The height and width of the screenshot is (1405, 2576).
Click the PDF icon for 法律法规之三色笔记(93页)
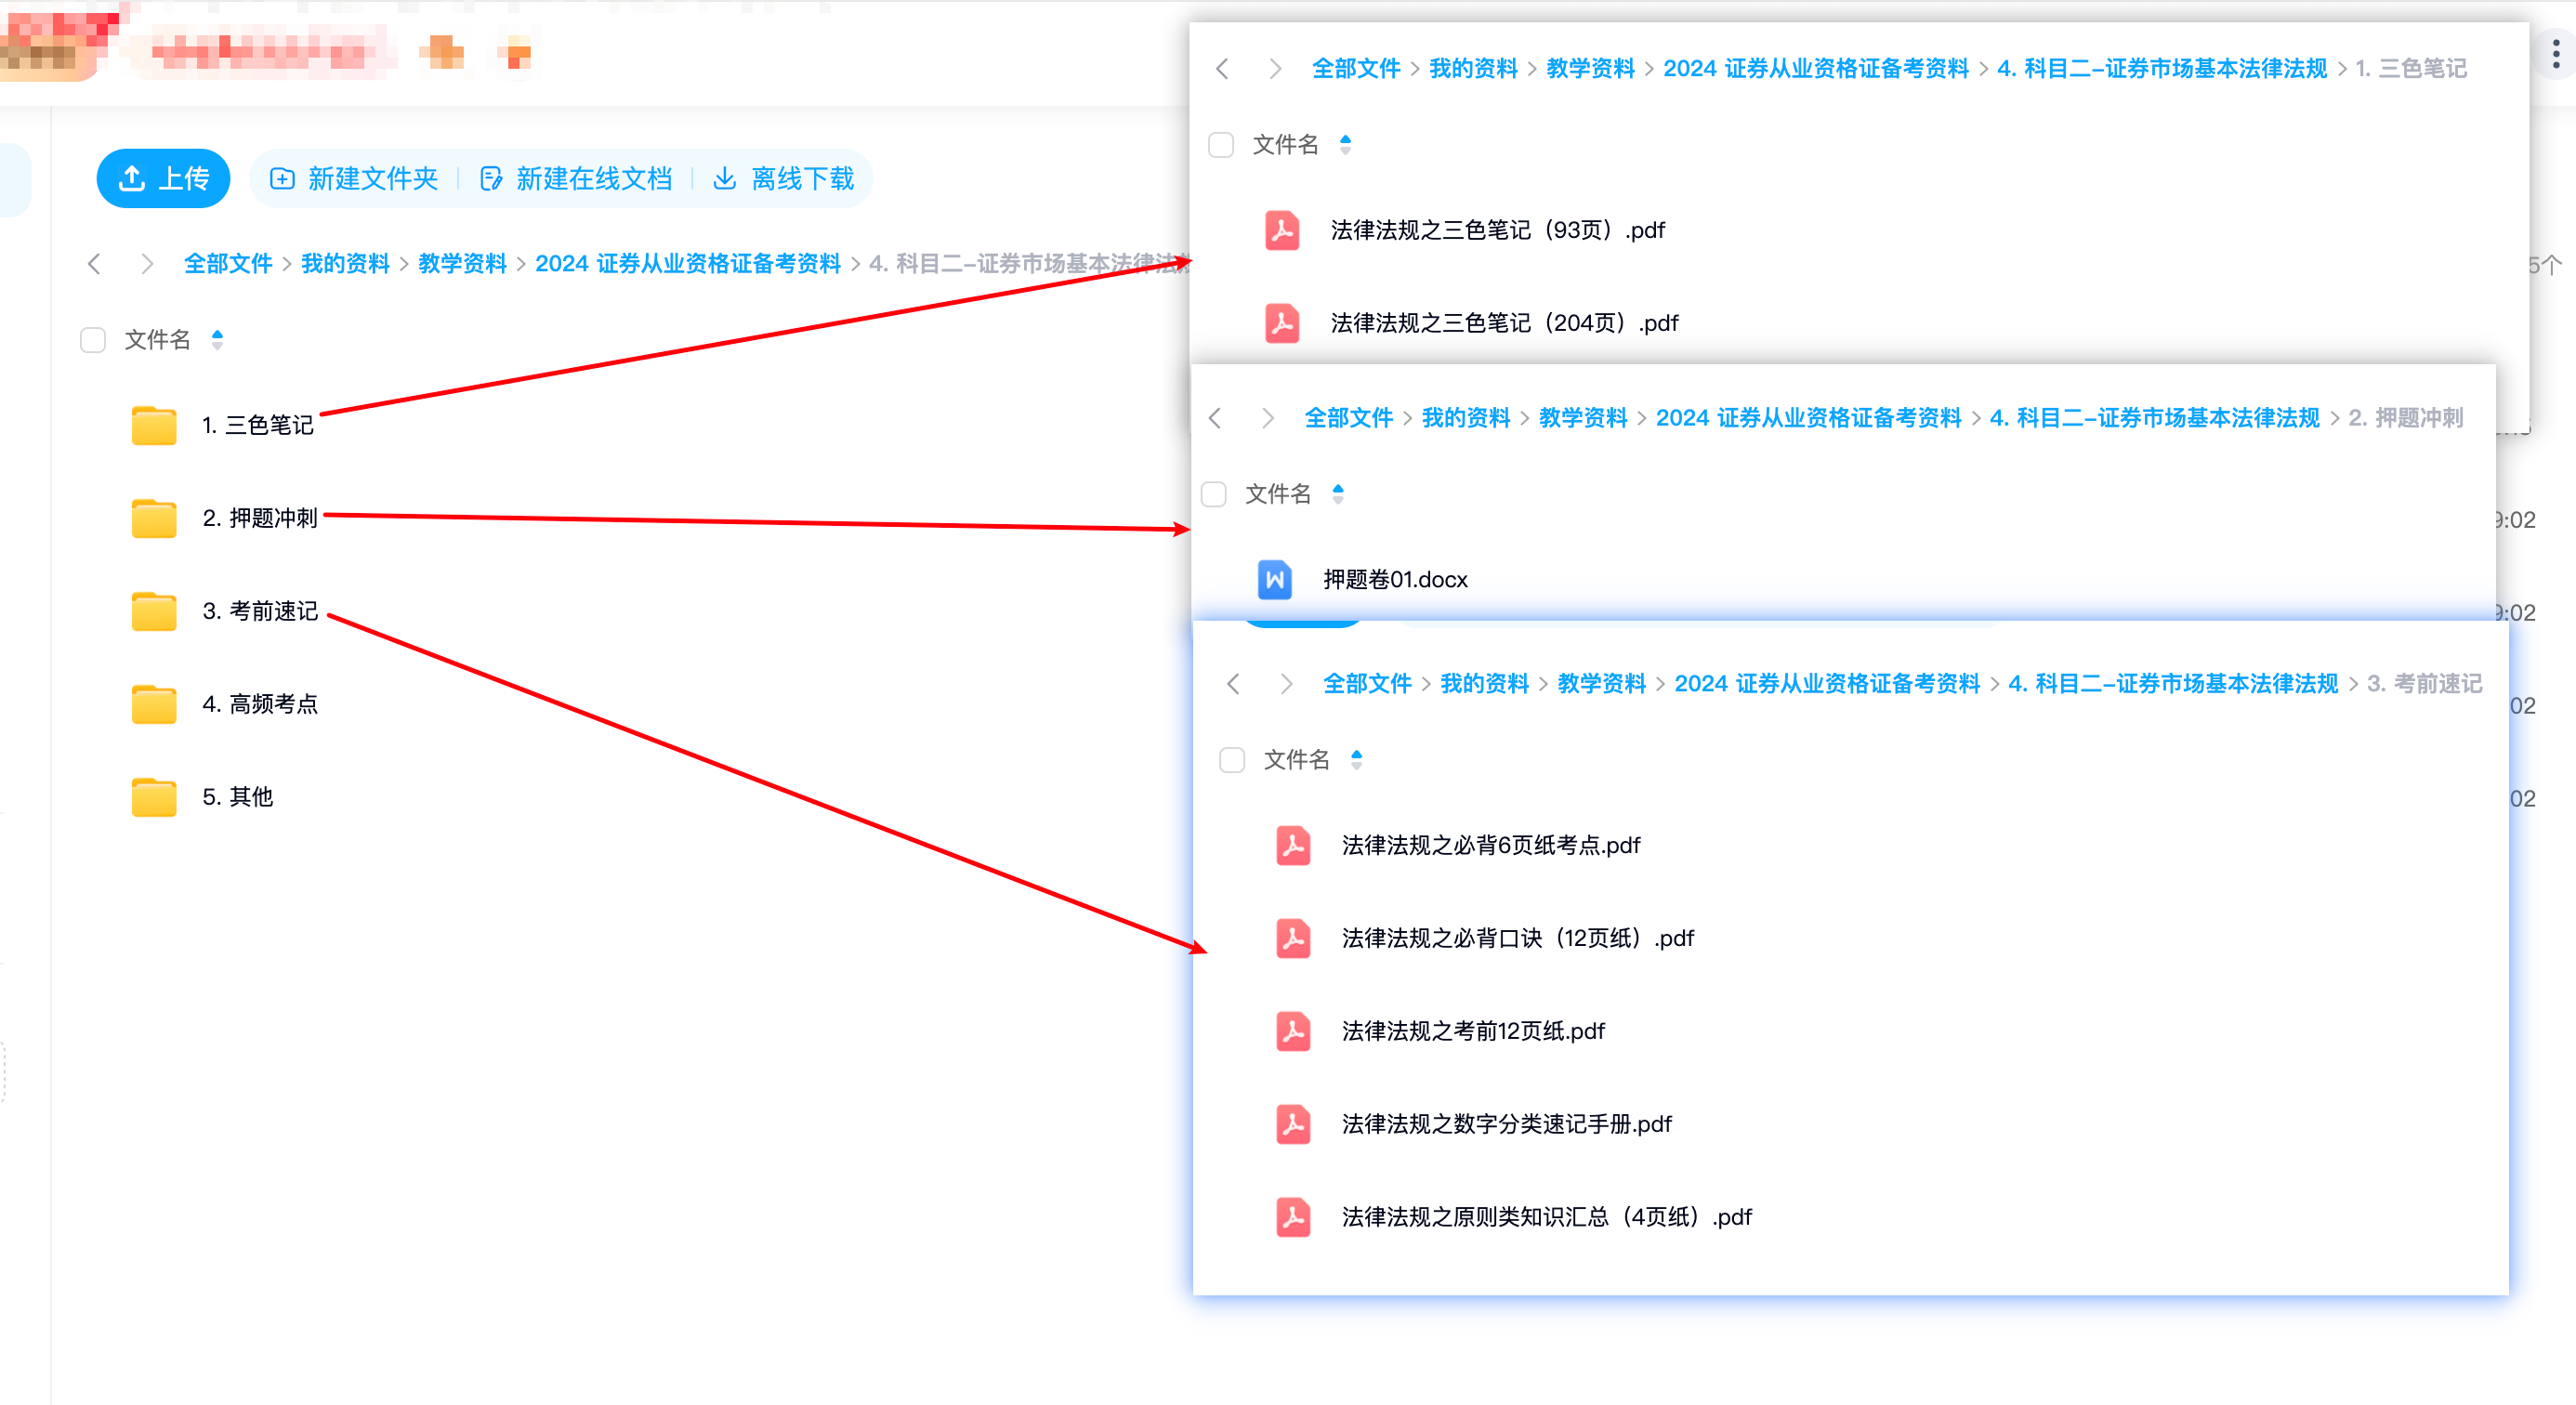1282,230
